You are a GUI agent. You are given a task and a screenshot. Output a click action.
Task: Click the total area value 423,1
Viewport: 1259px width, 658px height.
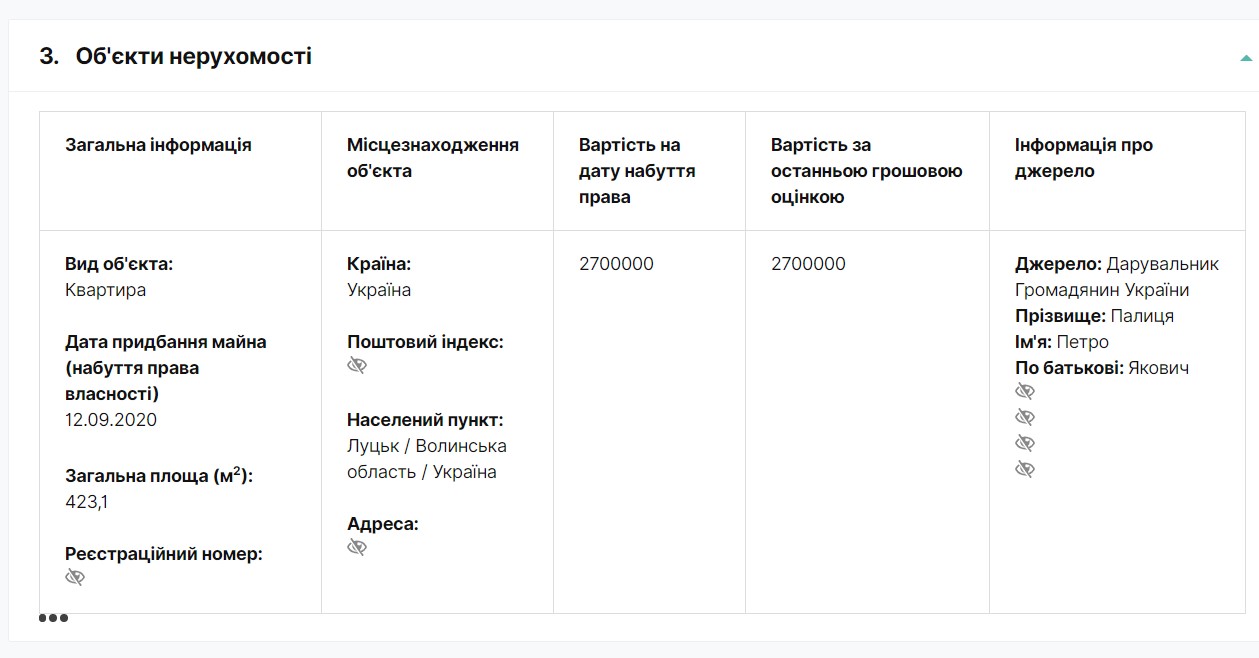pyautogui.click(x=86, y=502)
